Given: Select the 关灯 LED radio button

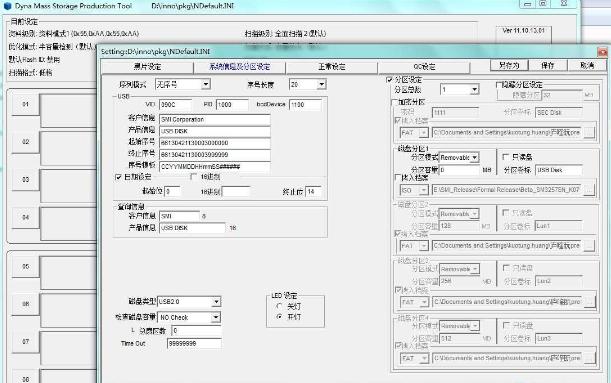Looking at the screenshot, I should [x=279, y=306].
